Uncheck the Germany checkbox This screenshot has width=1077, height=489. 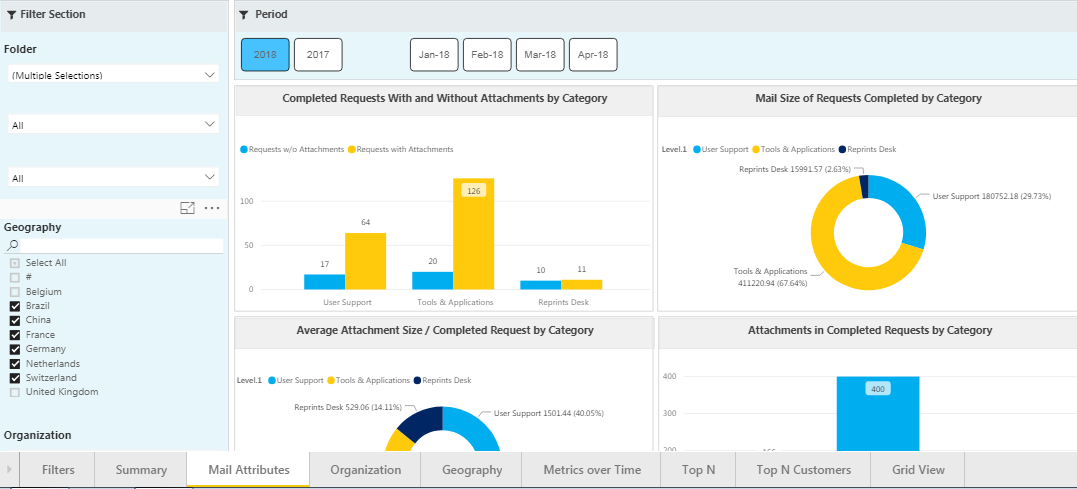coord(15,350)
